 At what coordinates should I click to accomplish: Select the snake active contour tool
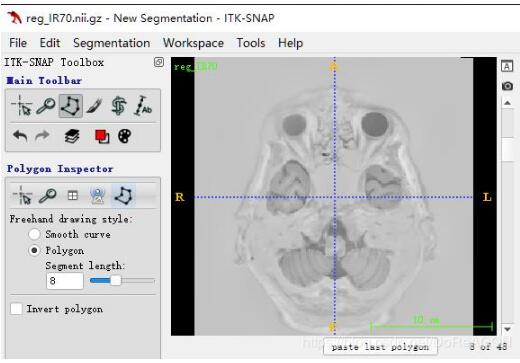tap(119, 106)
